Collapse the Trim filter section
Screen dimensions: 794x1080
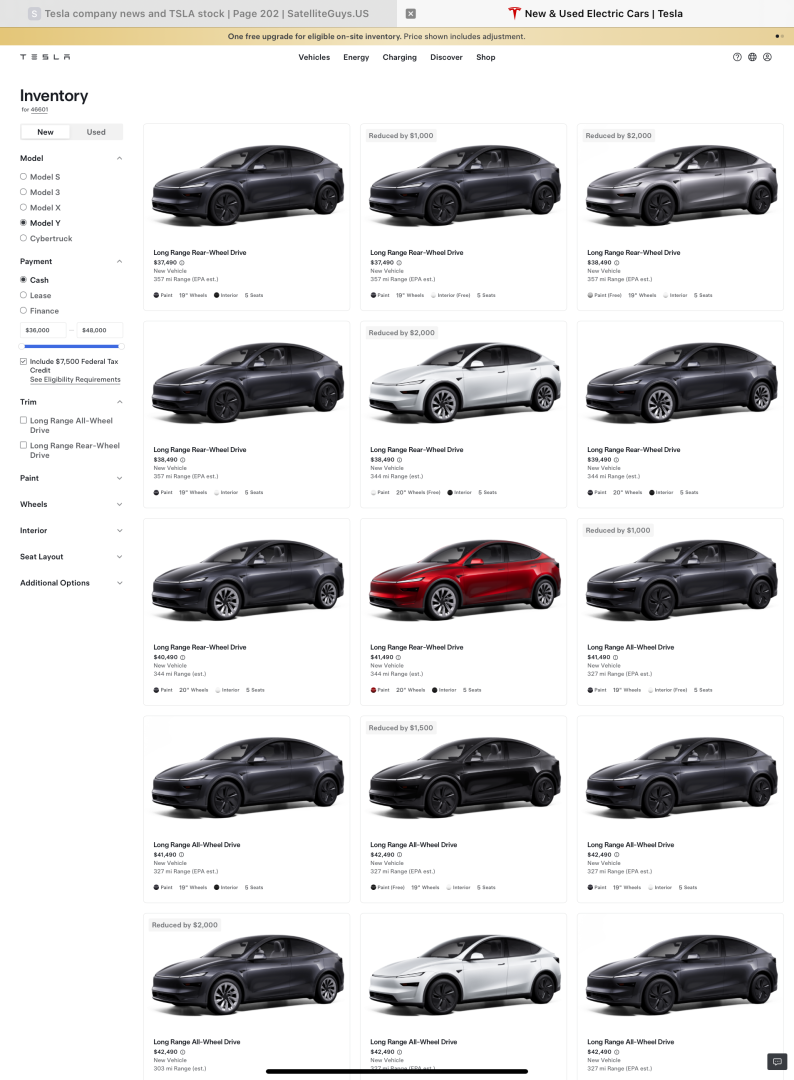[119, 402]
